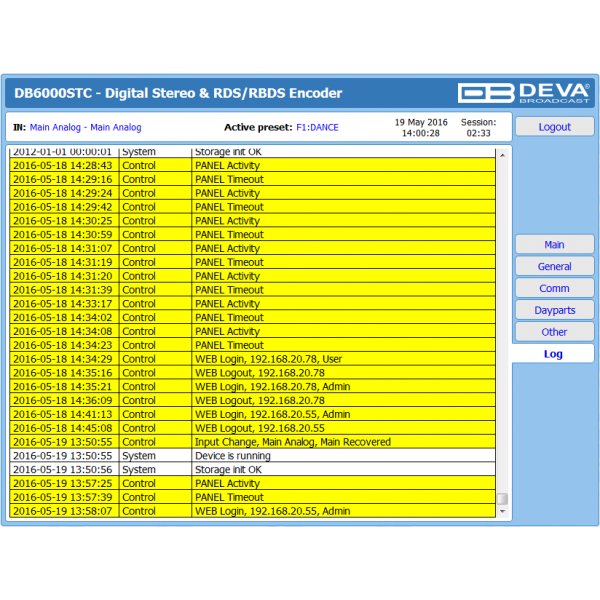Click 'Input Change, Main Analog, Main Recovered'
The image size is (600, 600).
293,442
